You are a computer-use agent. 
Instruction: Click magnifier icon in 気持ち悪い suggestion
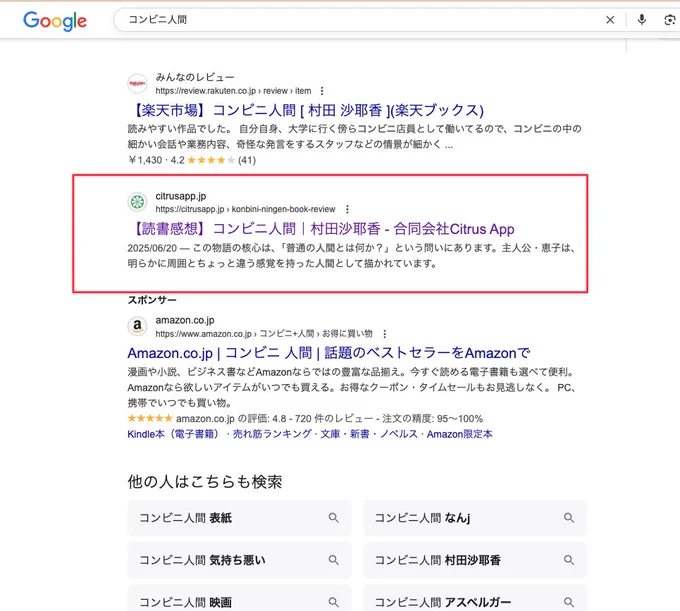[333, 560]
